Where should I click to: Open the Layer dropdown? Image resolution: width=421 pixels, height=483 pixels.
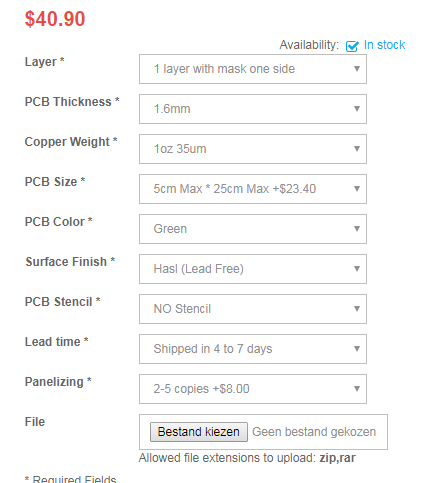tap(253, 69)
